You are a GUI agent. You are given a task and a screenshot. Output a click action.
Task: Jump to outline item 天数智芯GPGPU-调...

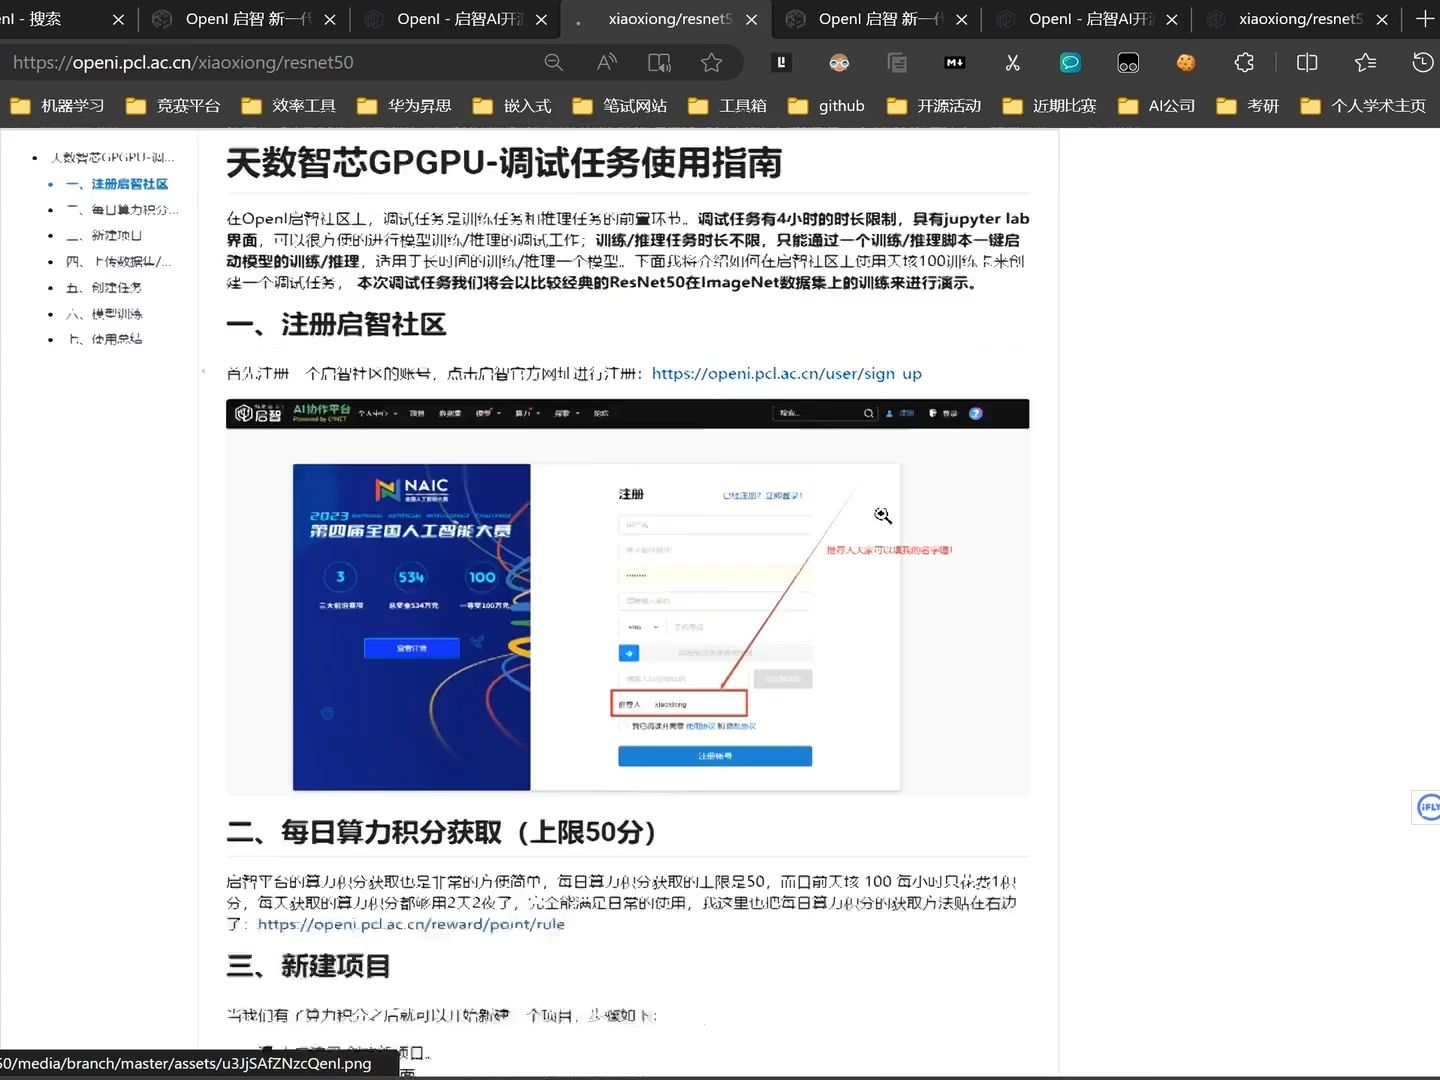112,157
